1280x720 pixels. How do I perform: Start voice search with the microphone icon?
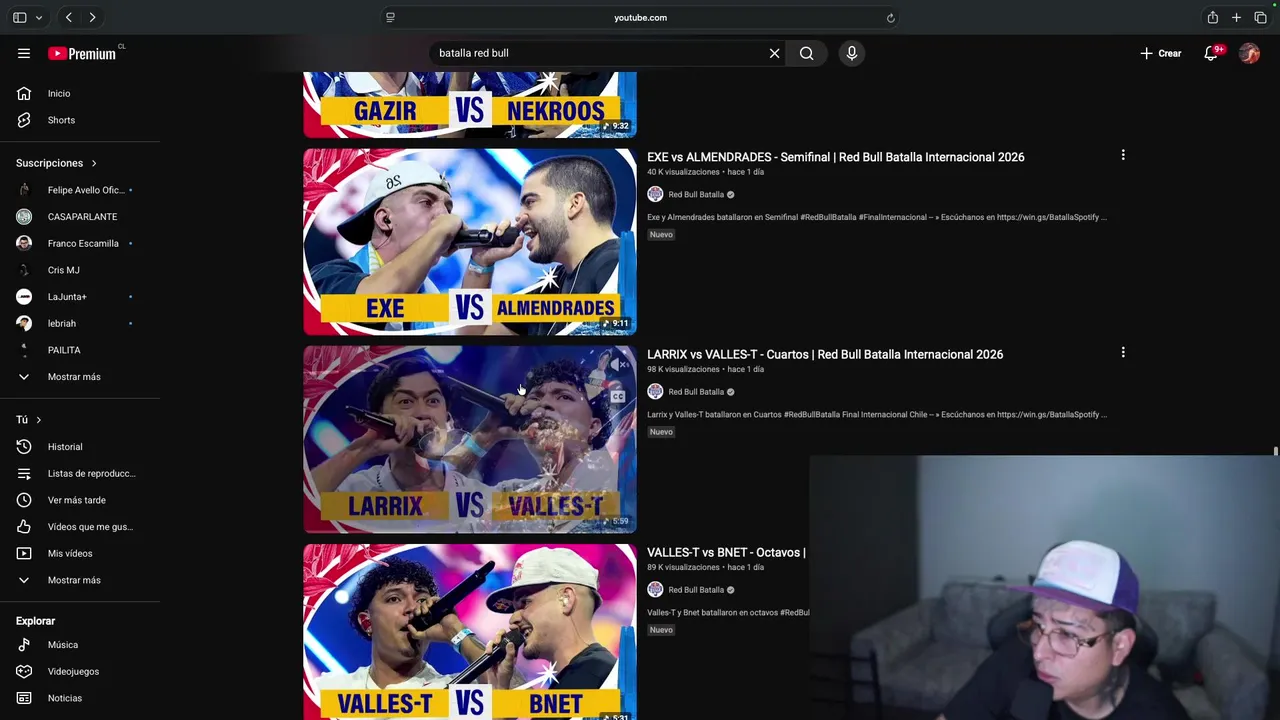(x=852, y=53)
